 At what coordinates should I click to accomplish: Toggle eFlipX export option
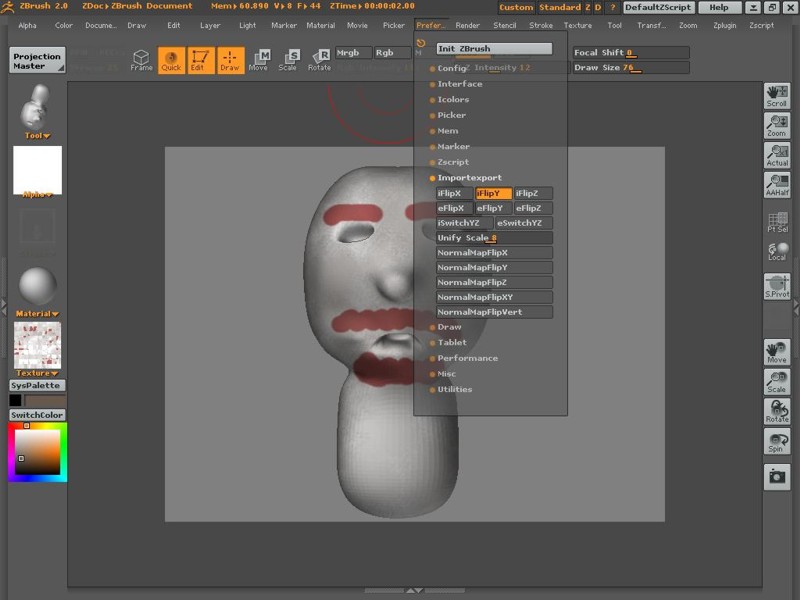click(454, 208)
